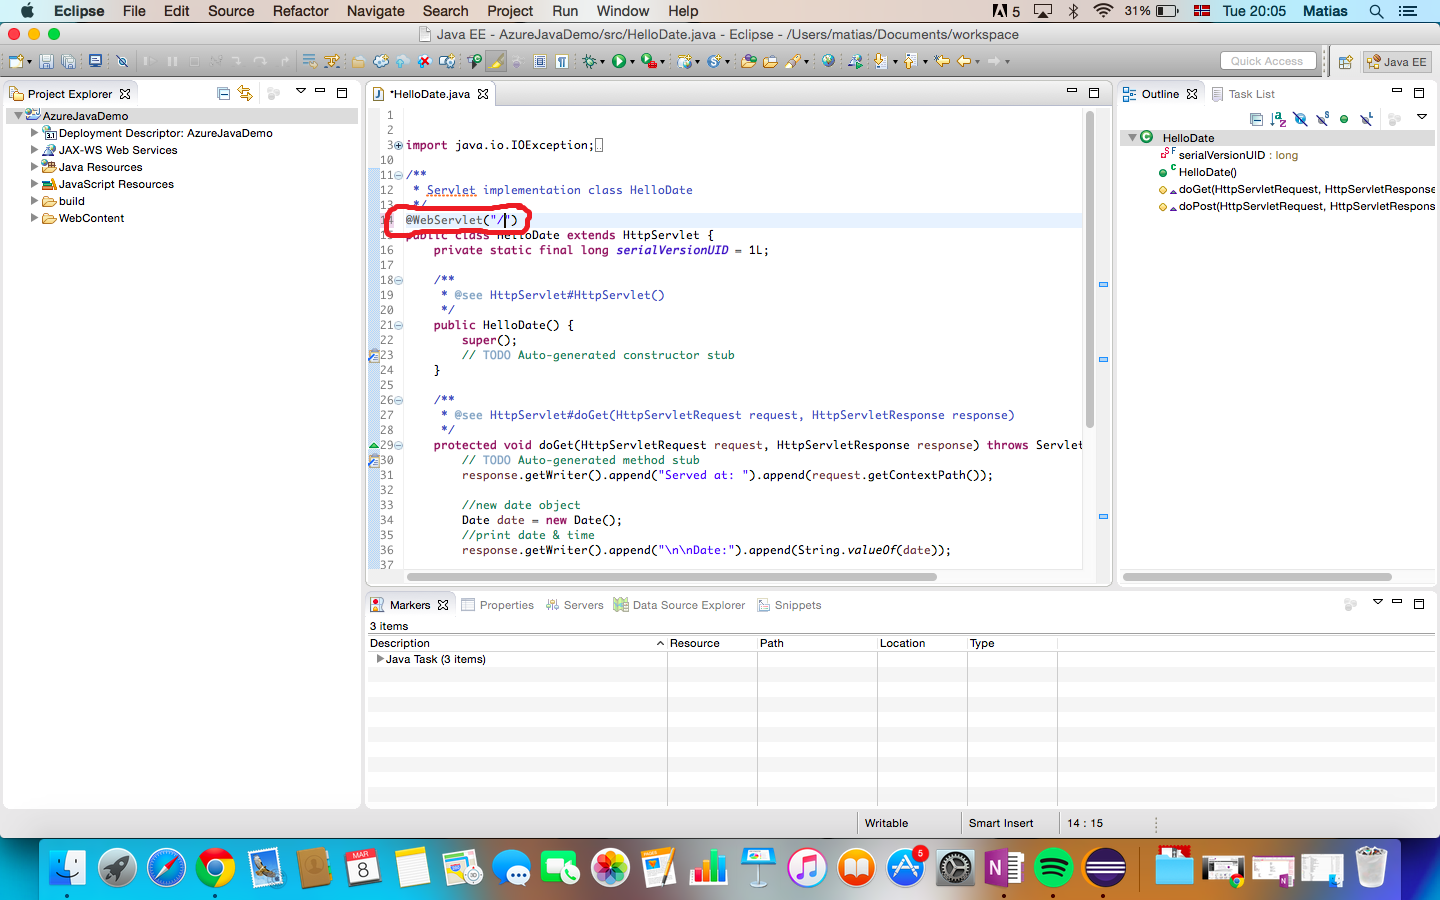
Task: Expand the Java Task (3 items) row
Action: click(379, 659)
